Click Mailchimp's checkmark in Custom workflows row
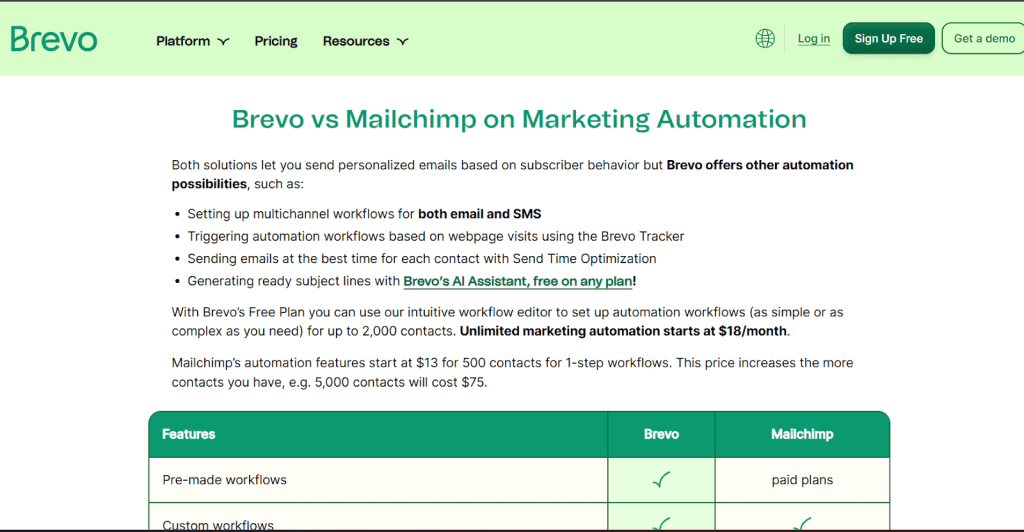The width and height of the screenshot is (1024, 532). click(802, 523)
